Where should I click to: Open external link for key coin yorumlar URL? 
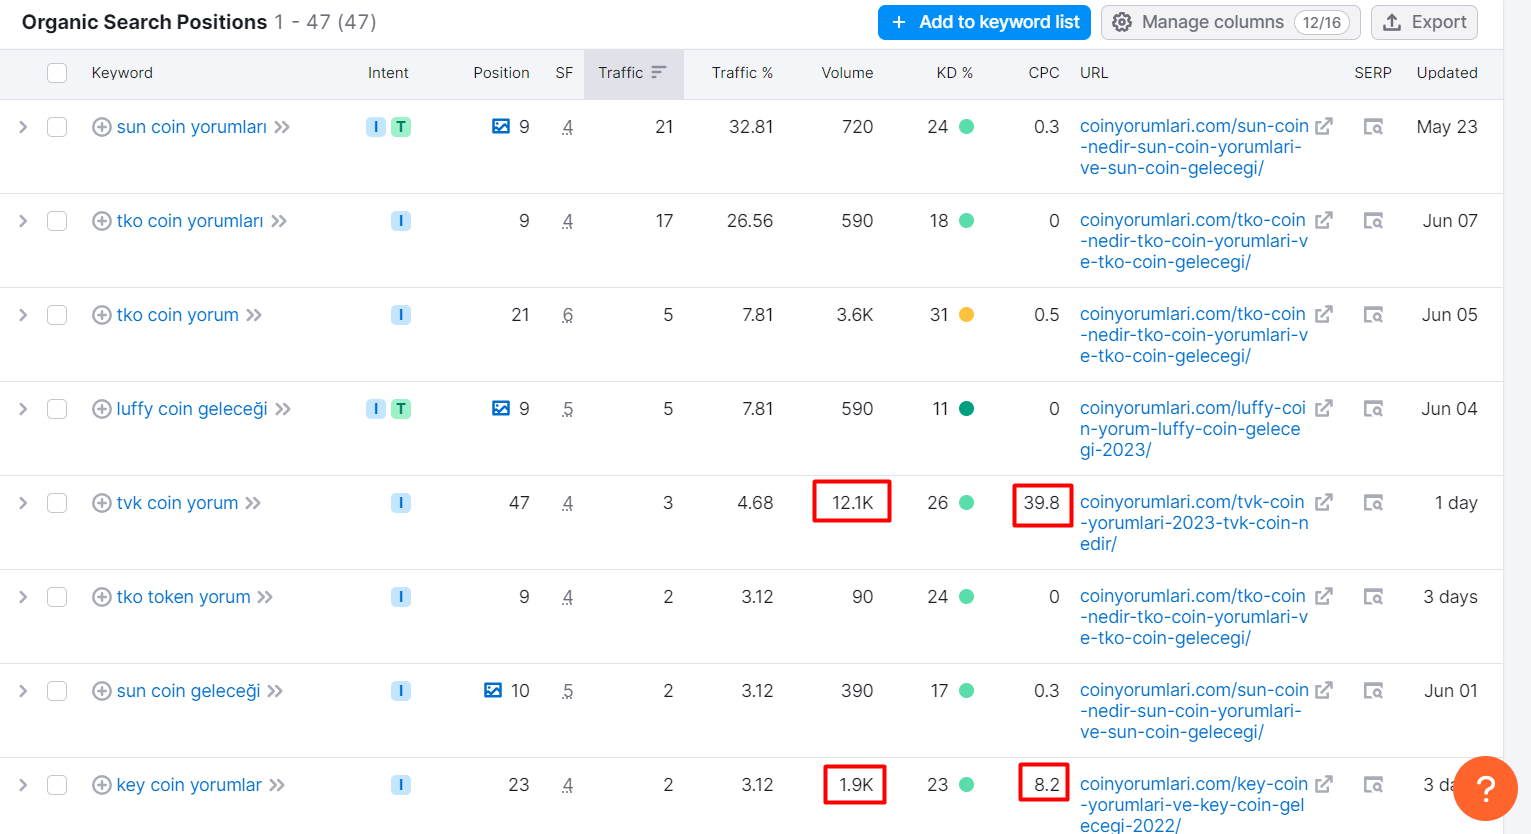pyautogui.click(x=1324, y=784)
